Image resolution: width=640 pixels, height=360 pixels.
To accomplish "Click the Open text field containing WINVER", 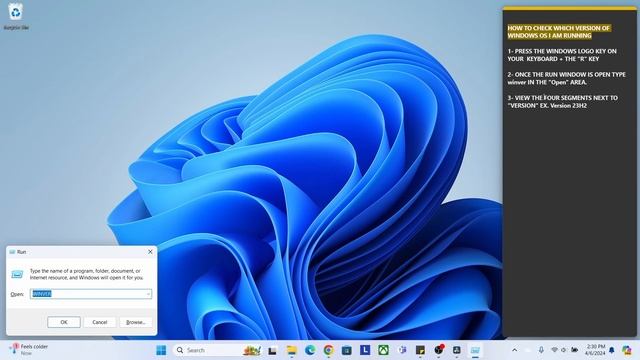I will pyautogui.click(x=91, y=294).
